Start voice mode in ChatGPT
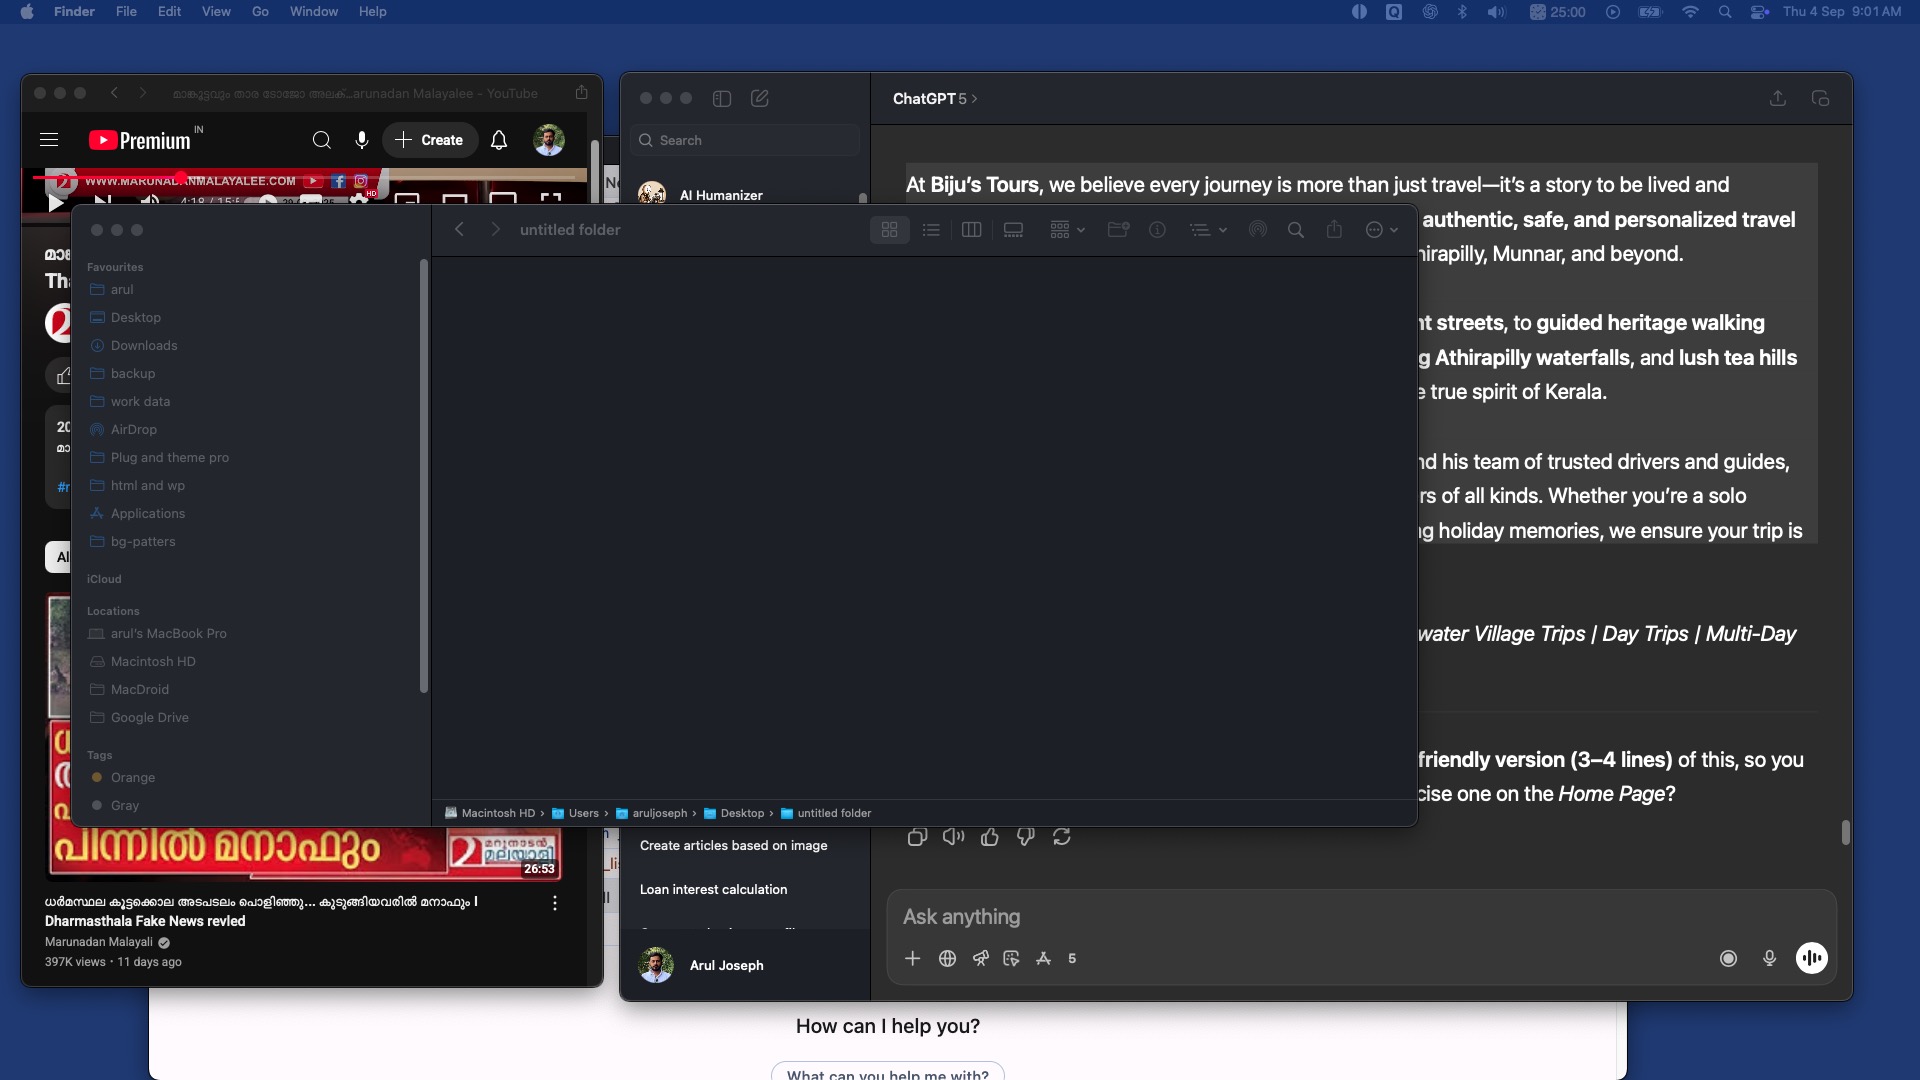 coord(1811,958)
